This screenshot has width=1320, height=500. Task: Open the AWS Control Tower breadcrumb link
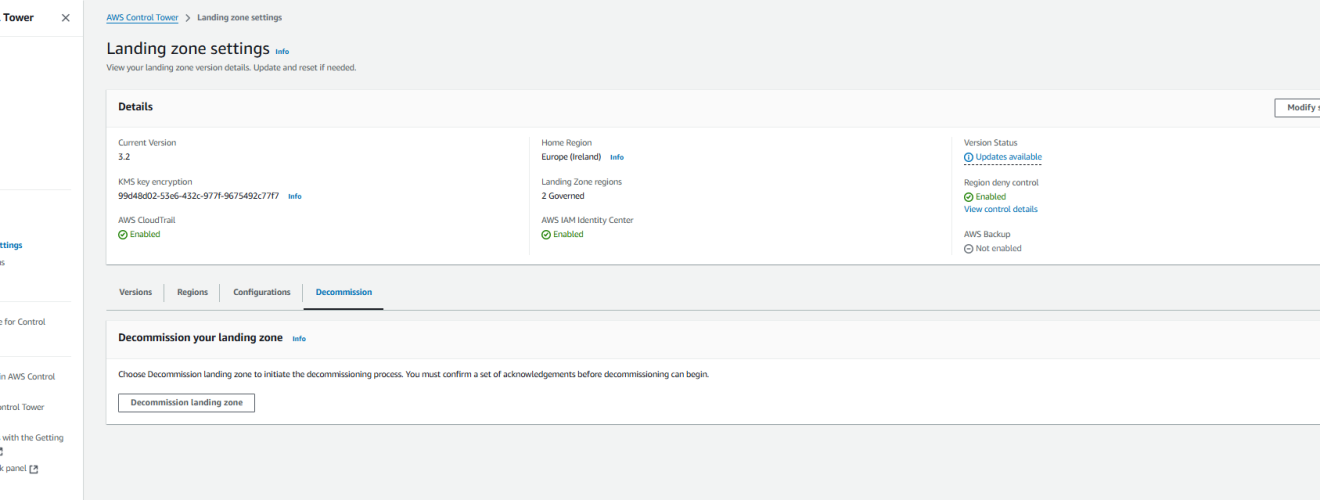[142, 18]
